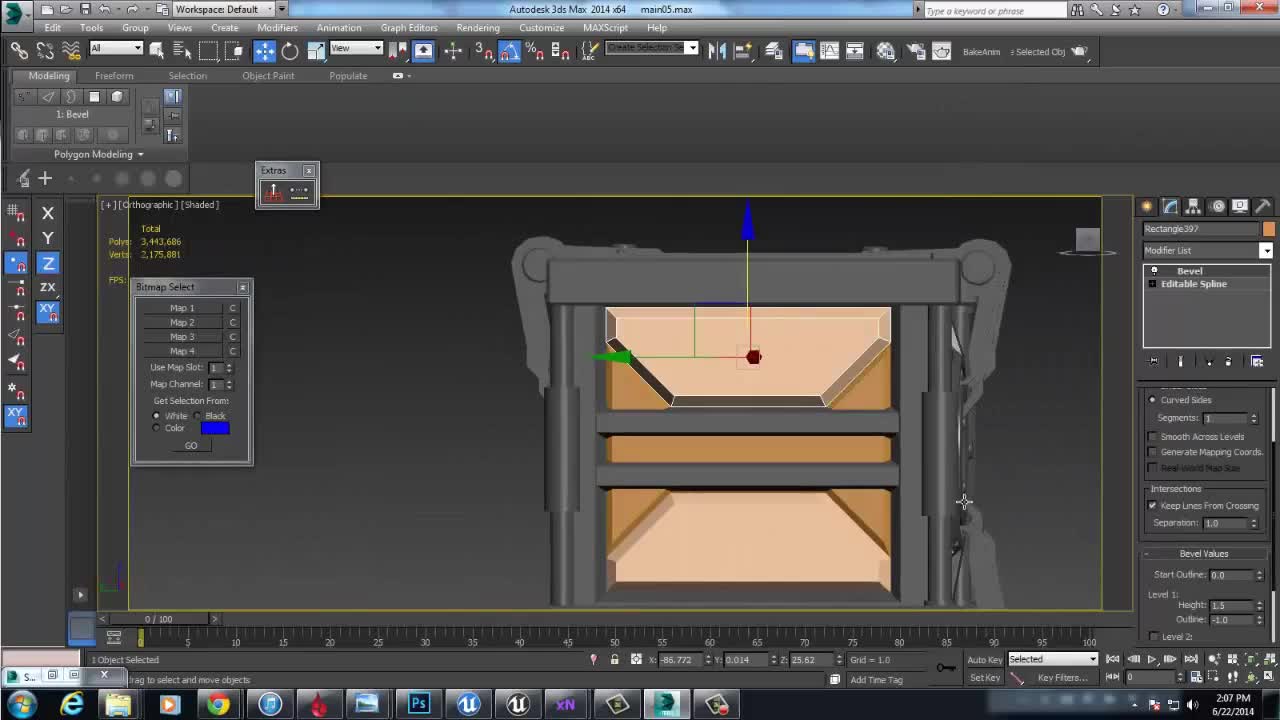Activate the Select by Name tool
The height and width of the screenshot is (720, 1280).
point(182,51)
